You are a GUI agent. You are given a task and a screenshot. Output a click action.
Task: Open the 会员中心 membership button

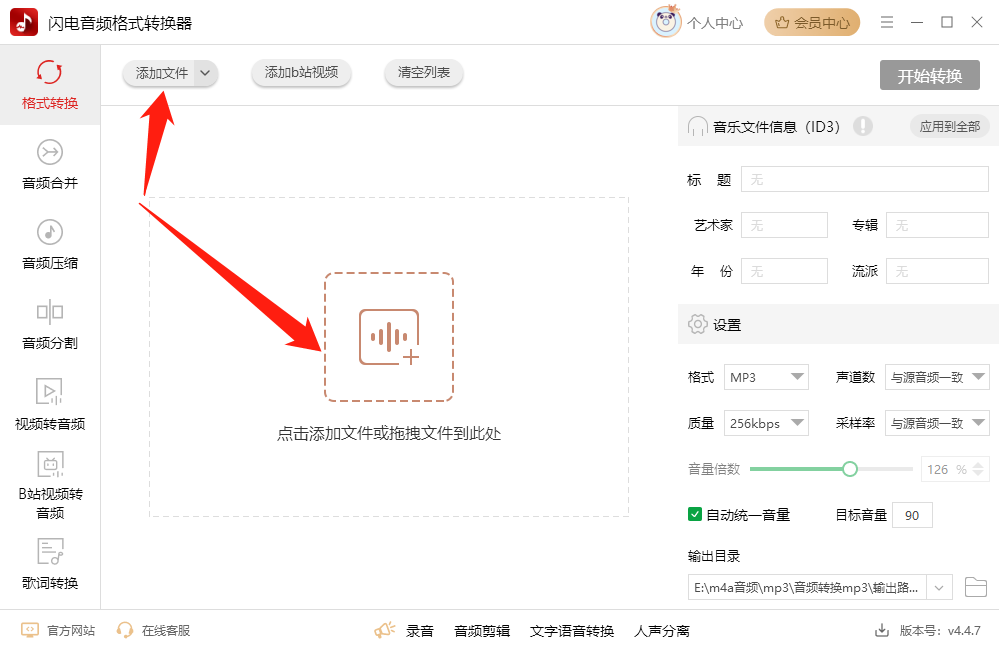(x=812, y=23)
